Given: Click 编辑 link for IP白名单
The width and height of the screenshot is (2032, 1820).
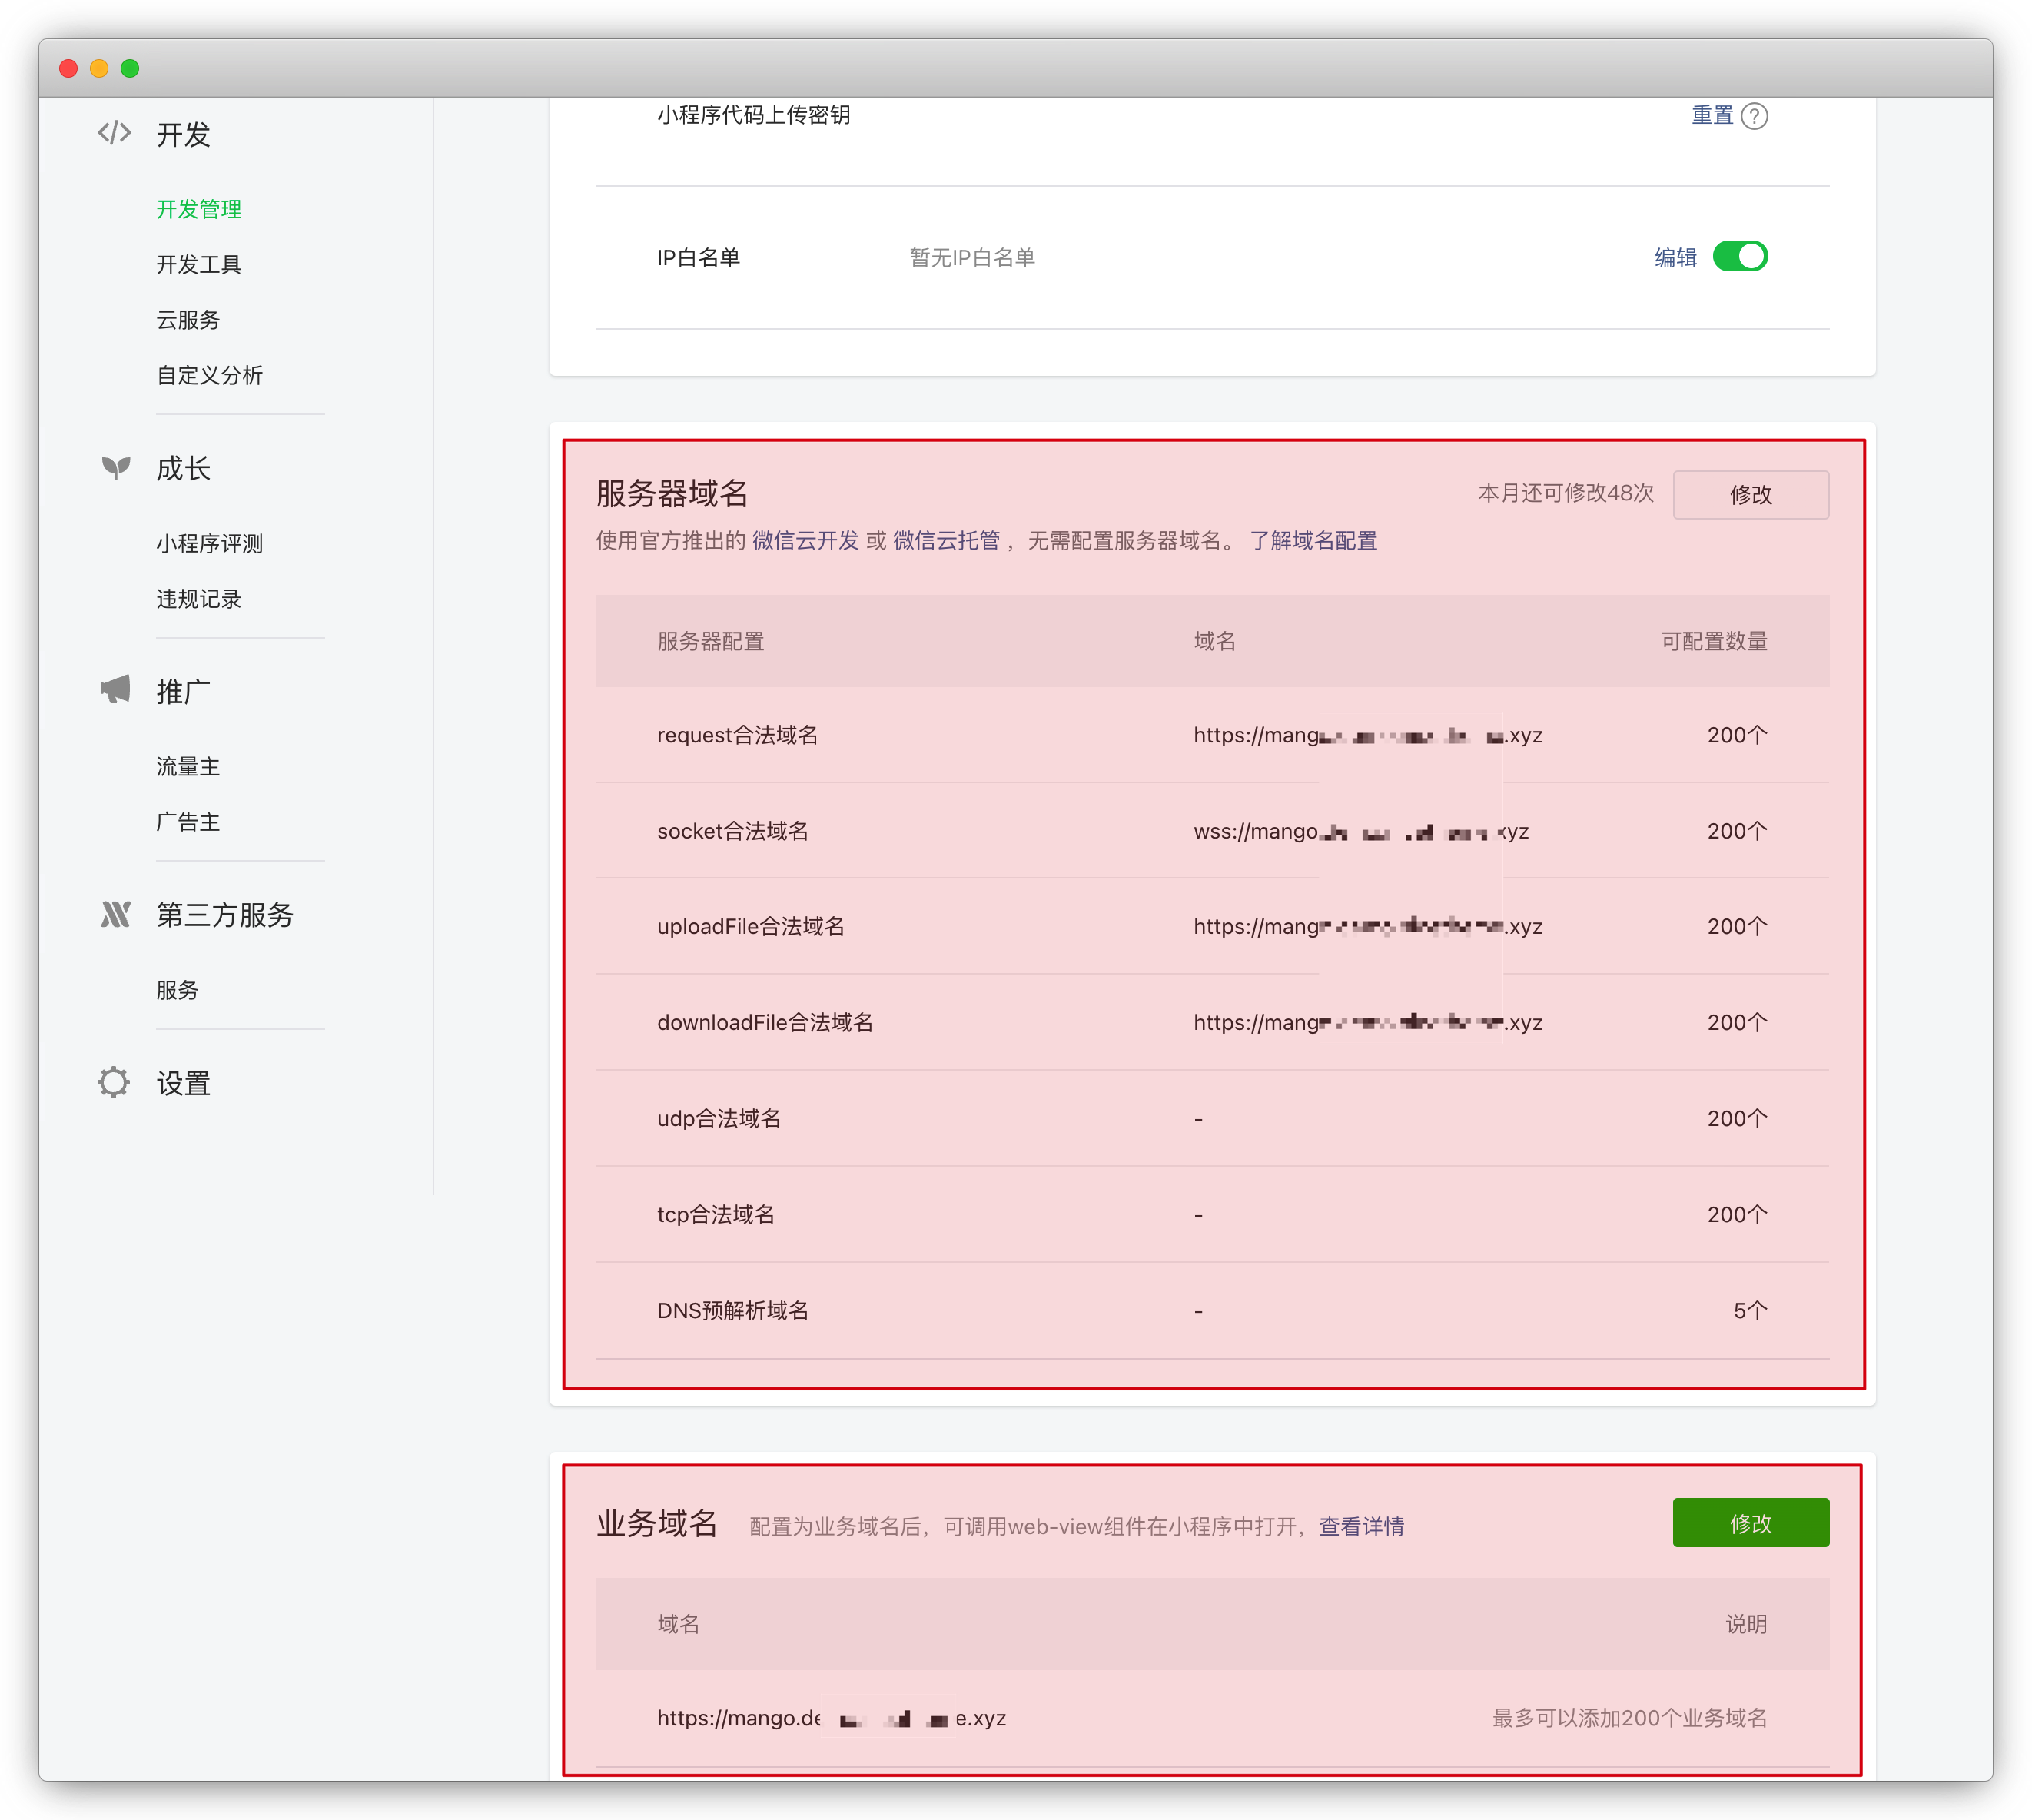Looking at the screenshot, I should pos(1676,258).
